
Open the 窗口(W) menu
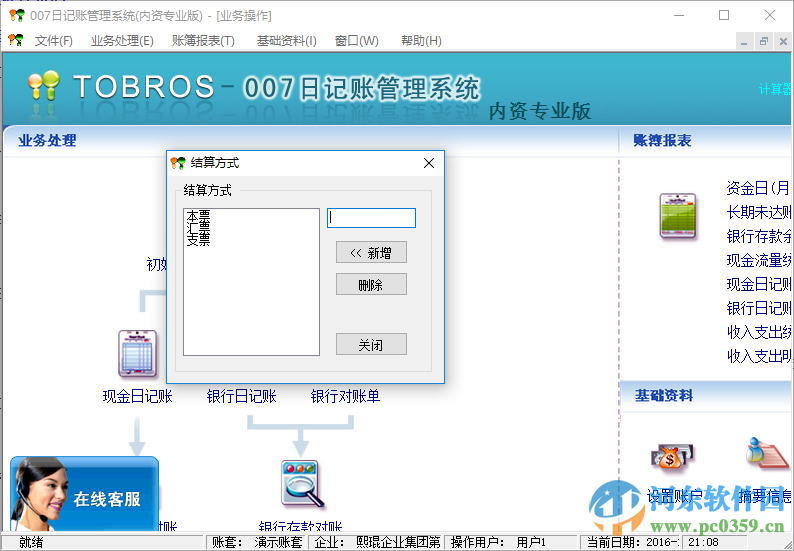[356, 41]
